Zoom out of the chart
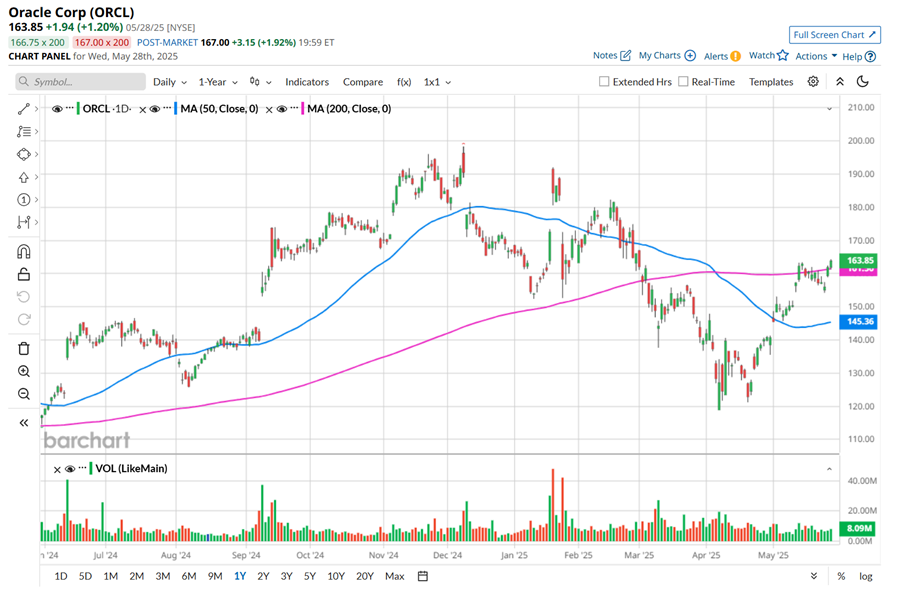 [24, 394]
